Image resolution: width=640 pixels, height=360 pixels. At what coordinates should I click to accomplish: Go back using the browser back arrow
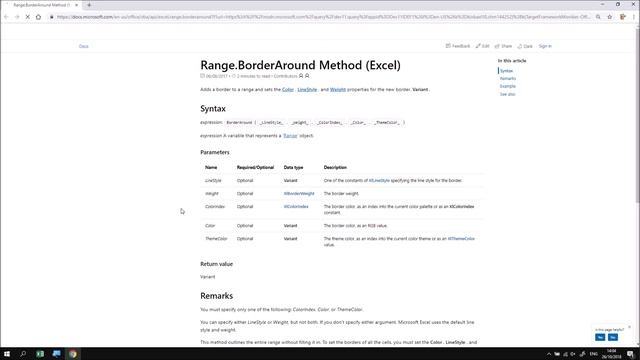click(6, 17)
